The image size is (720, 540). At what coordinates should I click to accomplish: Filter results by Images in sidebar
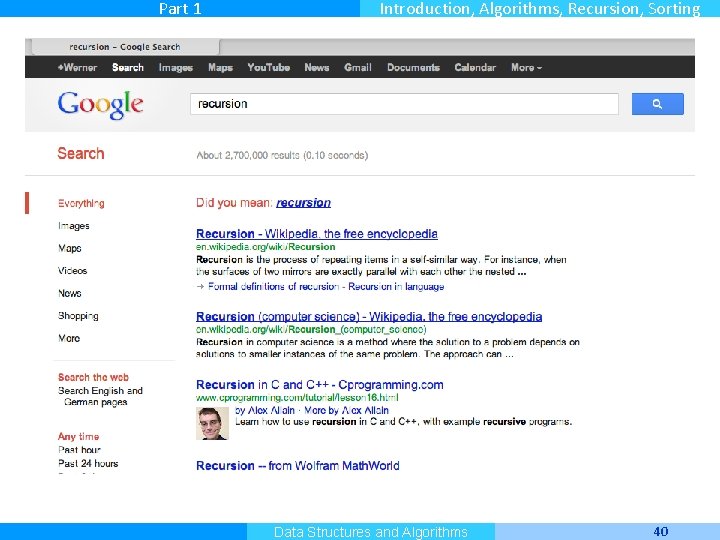pyautogui.click(x=73, y=226)
